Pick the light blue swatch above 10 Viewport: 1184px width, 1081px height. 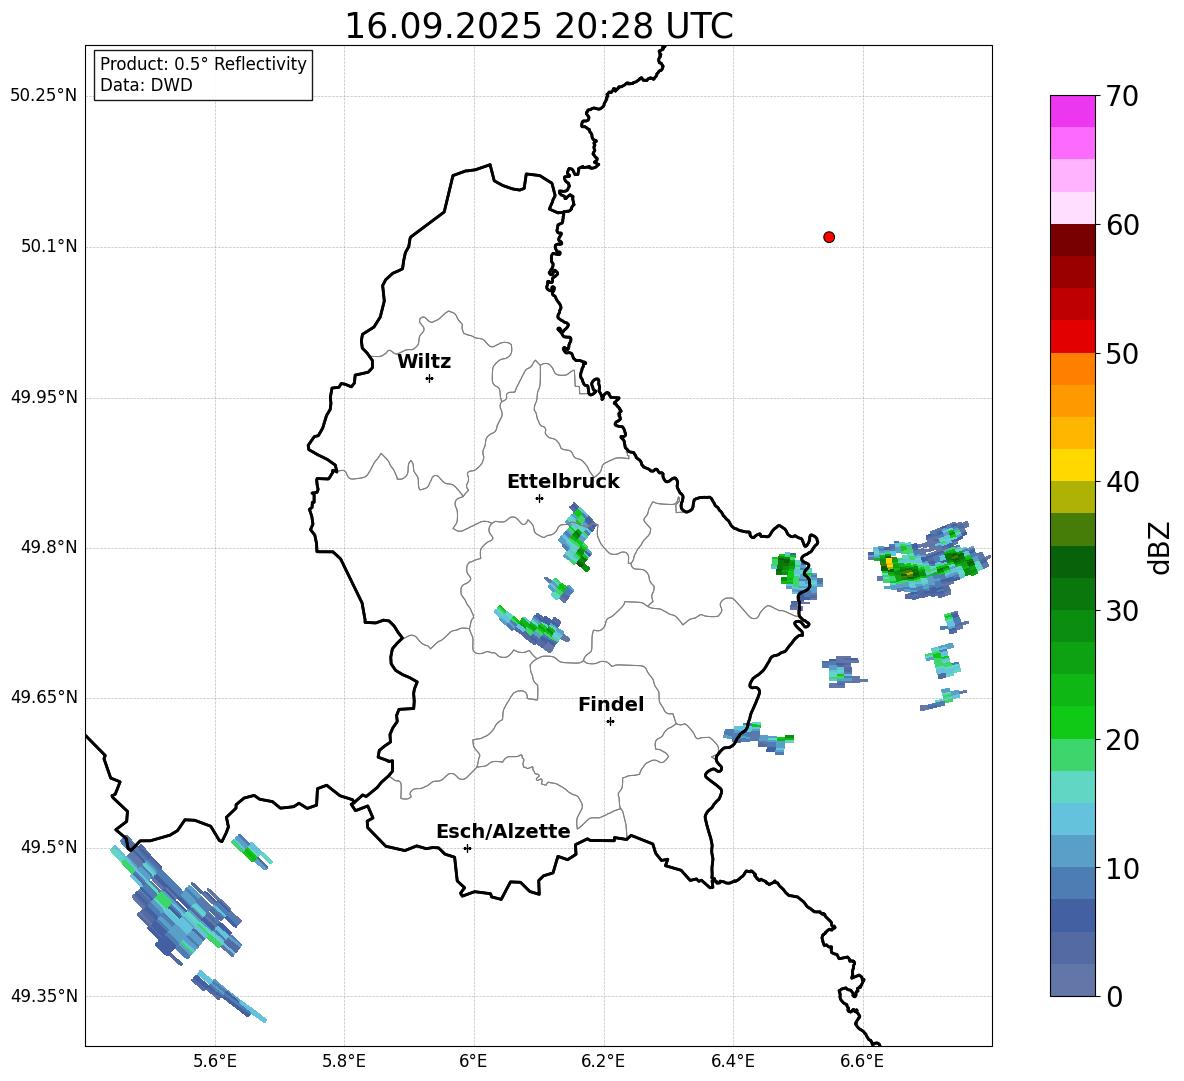coord(1073,852)
